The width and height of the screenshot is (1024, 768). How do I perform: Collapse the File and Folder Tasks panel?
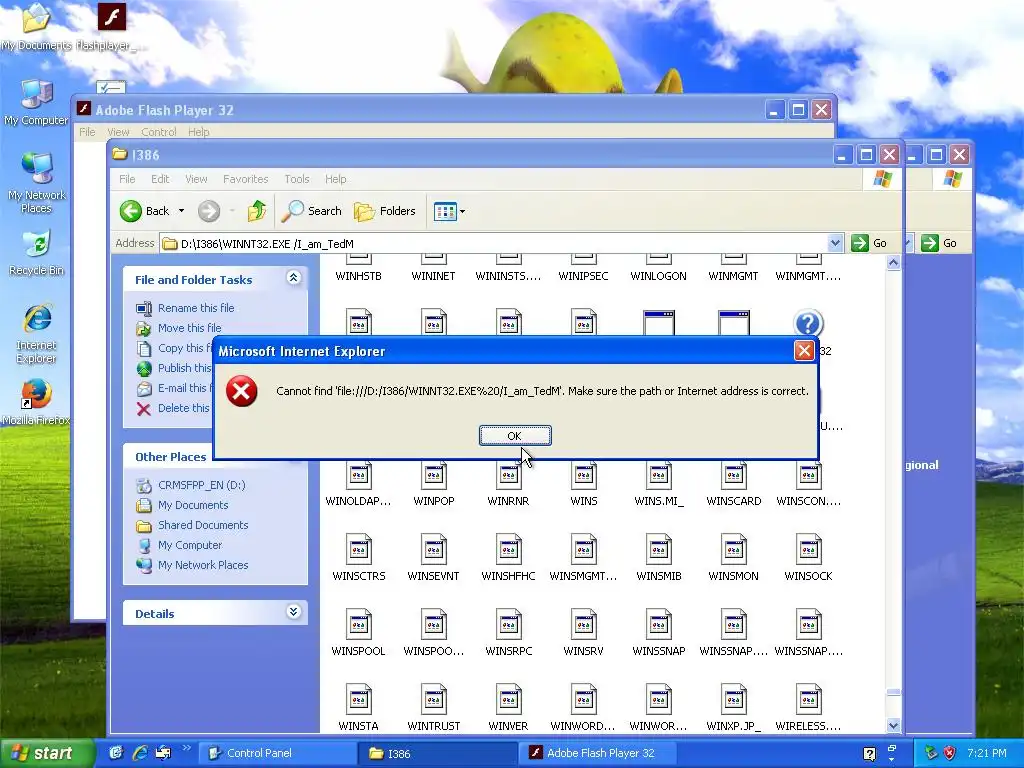293,278
